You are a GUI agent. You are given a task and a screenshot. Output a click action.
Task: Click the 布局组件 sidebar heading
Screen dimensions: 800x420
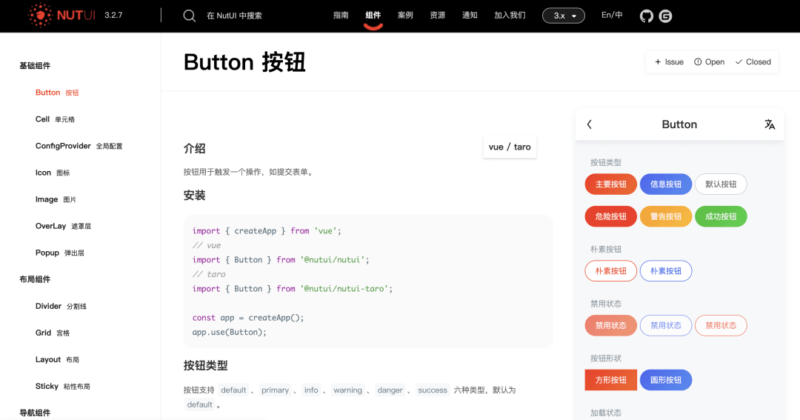[35, 279]
